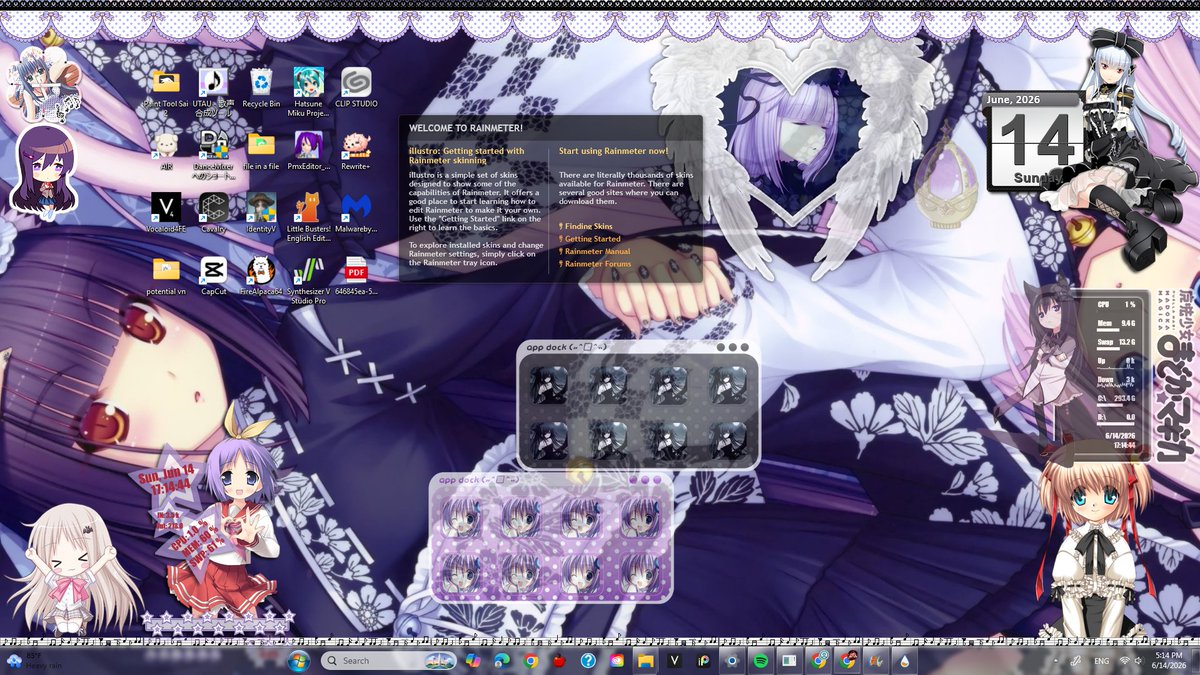Screen dimensions: 1200x675
Task: Open Google Chrome from the taskbar
Action: pos(531,660)
